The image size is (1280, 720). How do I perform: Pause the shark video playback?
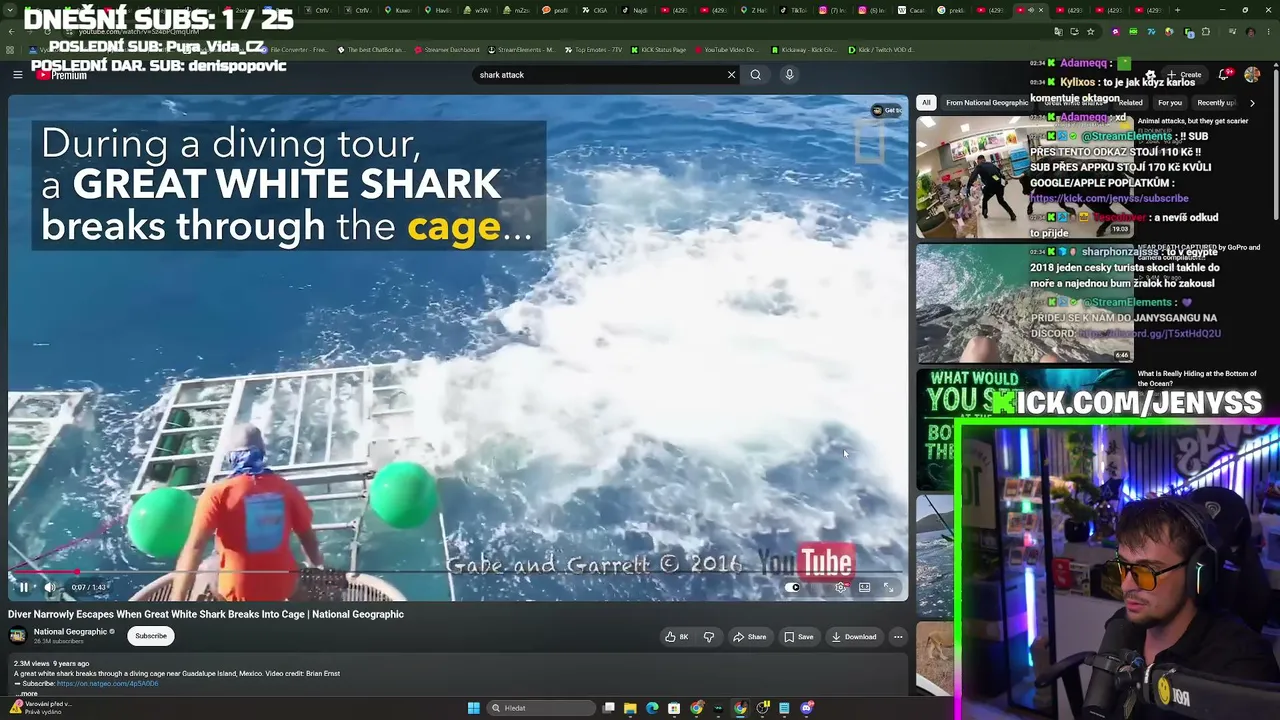pos(24,588)
